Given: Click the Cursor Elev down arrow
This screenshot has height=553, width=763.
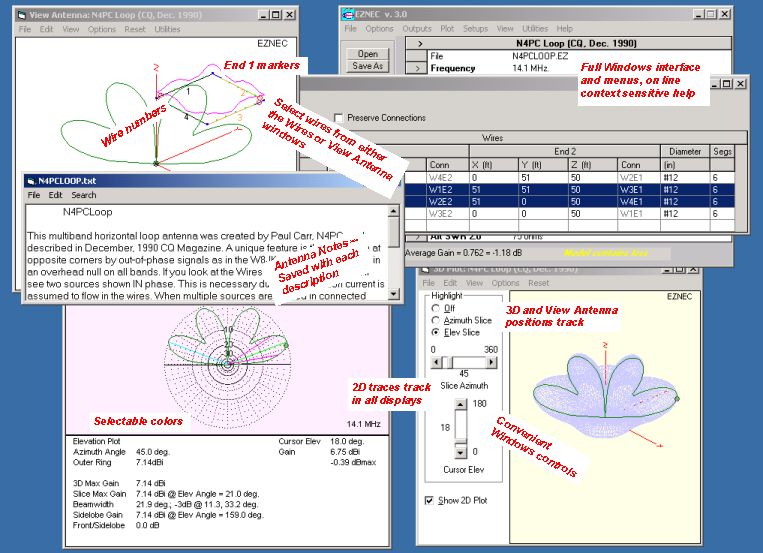Looking at the screenshot, I should 461,451.
